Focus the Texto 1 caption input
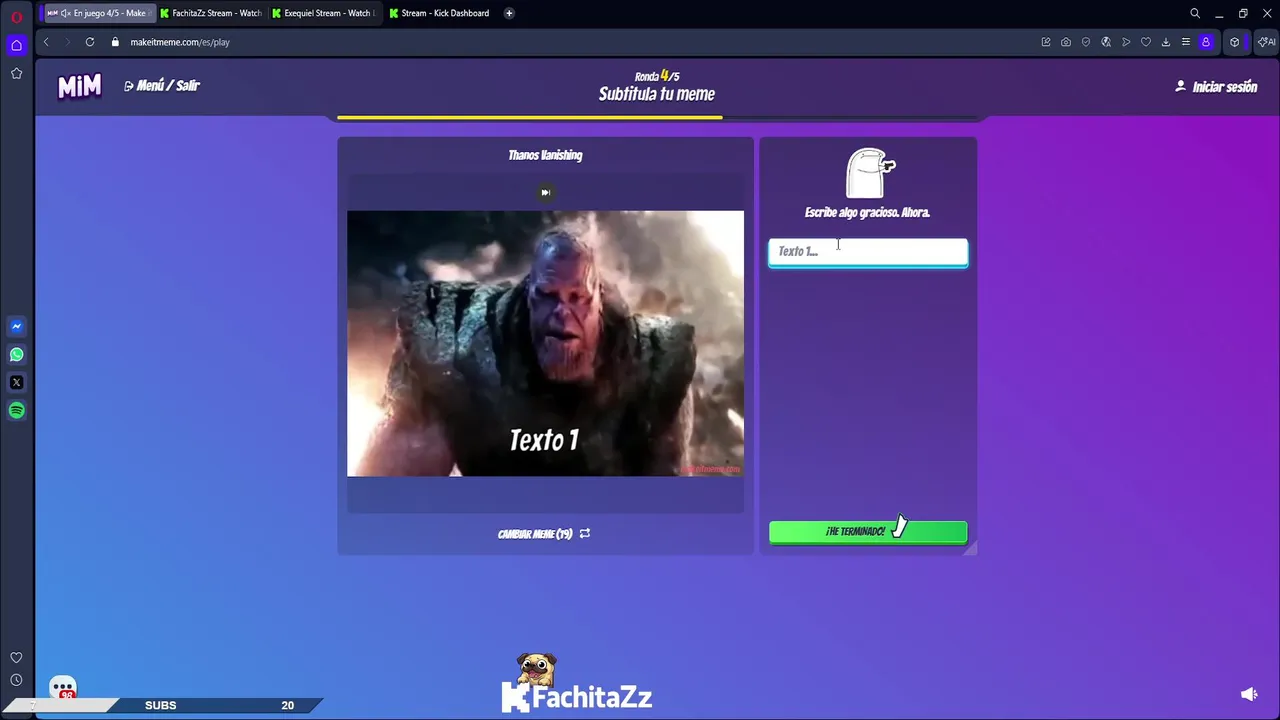 [868, 252]
